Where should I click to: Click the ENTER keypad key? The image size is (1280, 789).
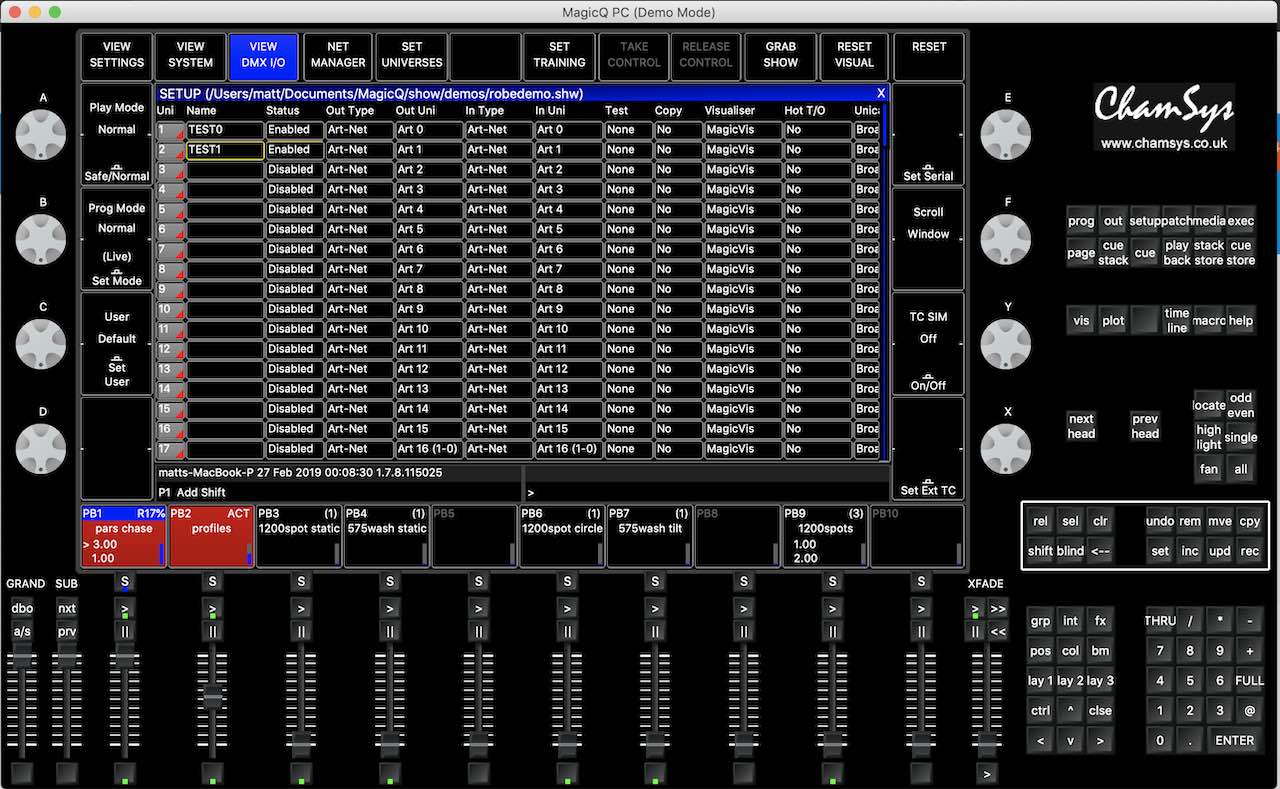1235,741
